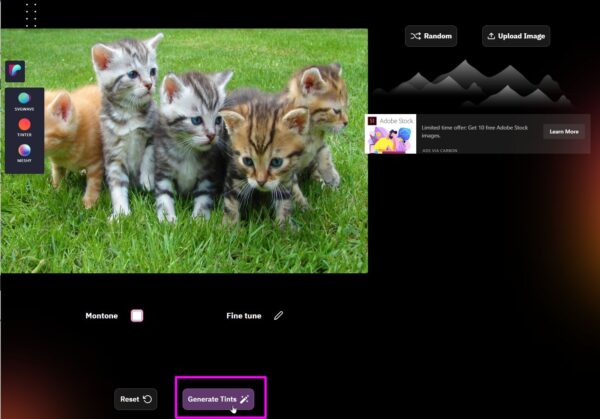Click the Montone label
Viewport: 600px width, 419px height.
pyautogui.click(x=101, y=316)
